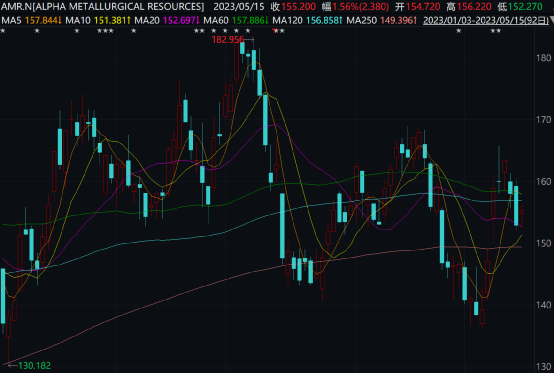Screen dimensions: 554x373
Task: Click the single star marker at far left
Action: (3, 31)
